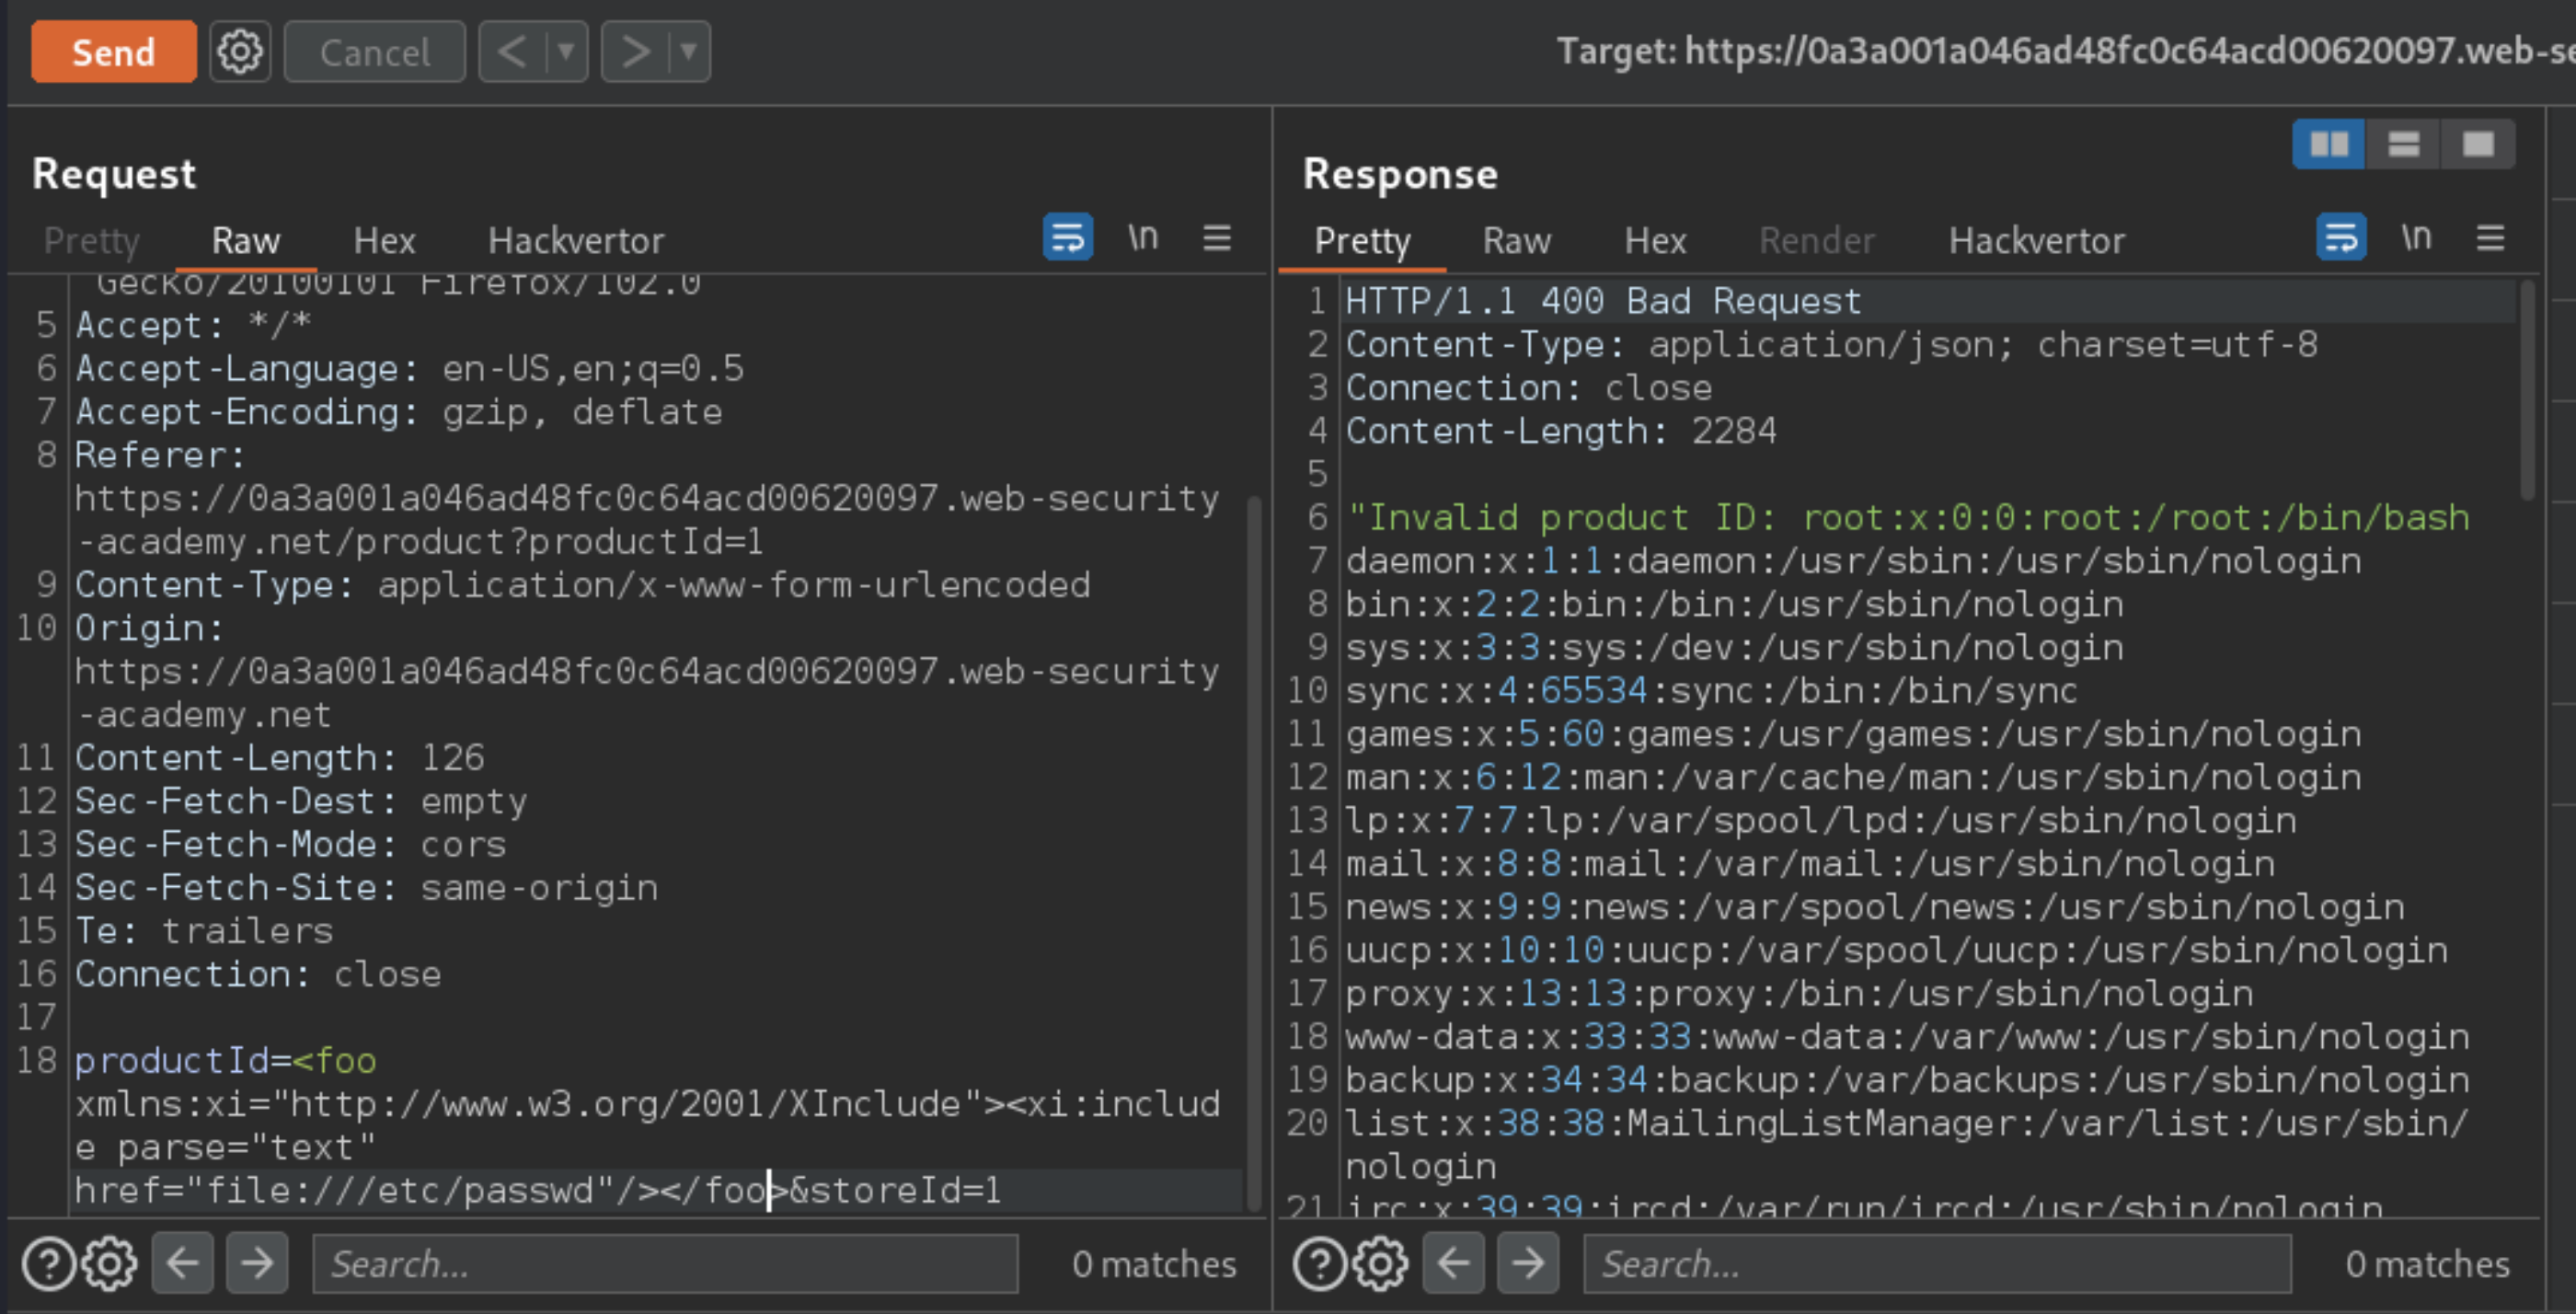Open search settings gear below Request panel
Image resolution: width=2576 pixels, height=1314 pixels.
pos(110,1264)
